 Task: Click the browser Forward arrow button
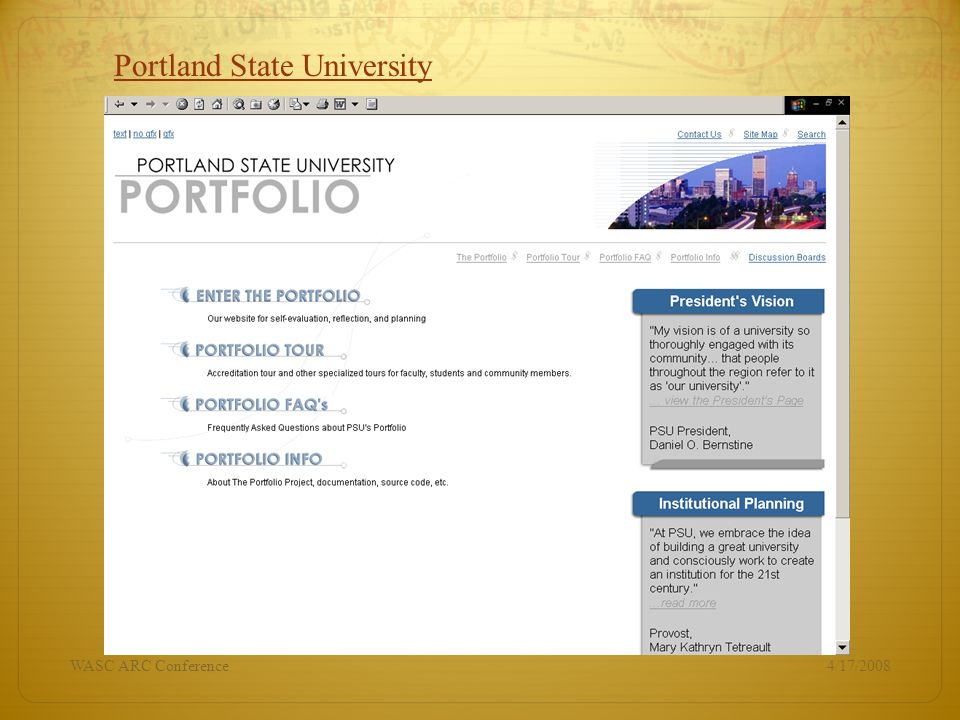(x=150, y=104)
